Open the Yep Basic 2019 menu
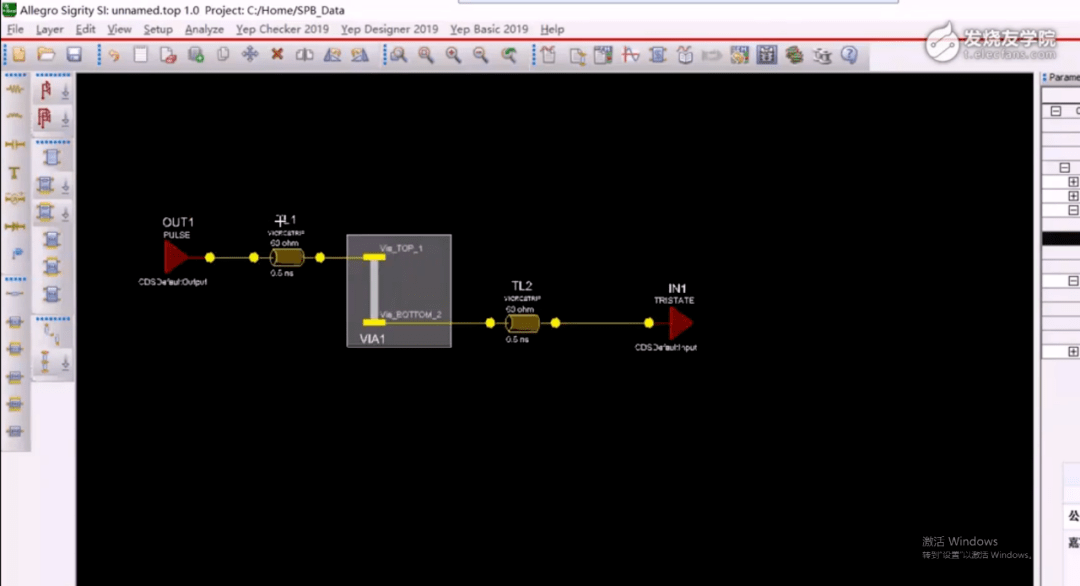Viewport: 1080px width, 586px height. coord(489,29)
